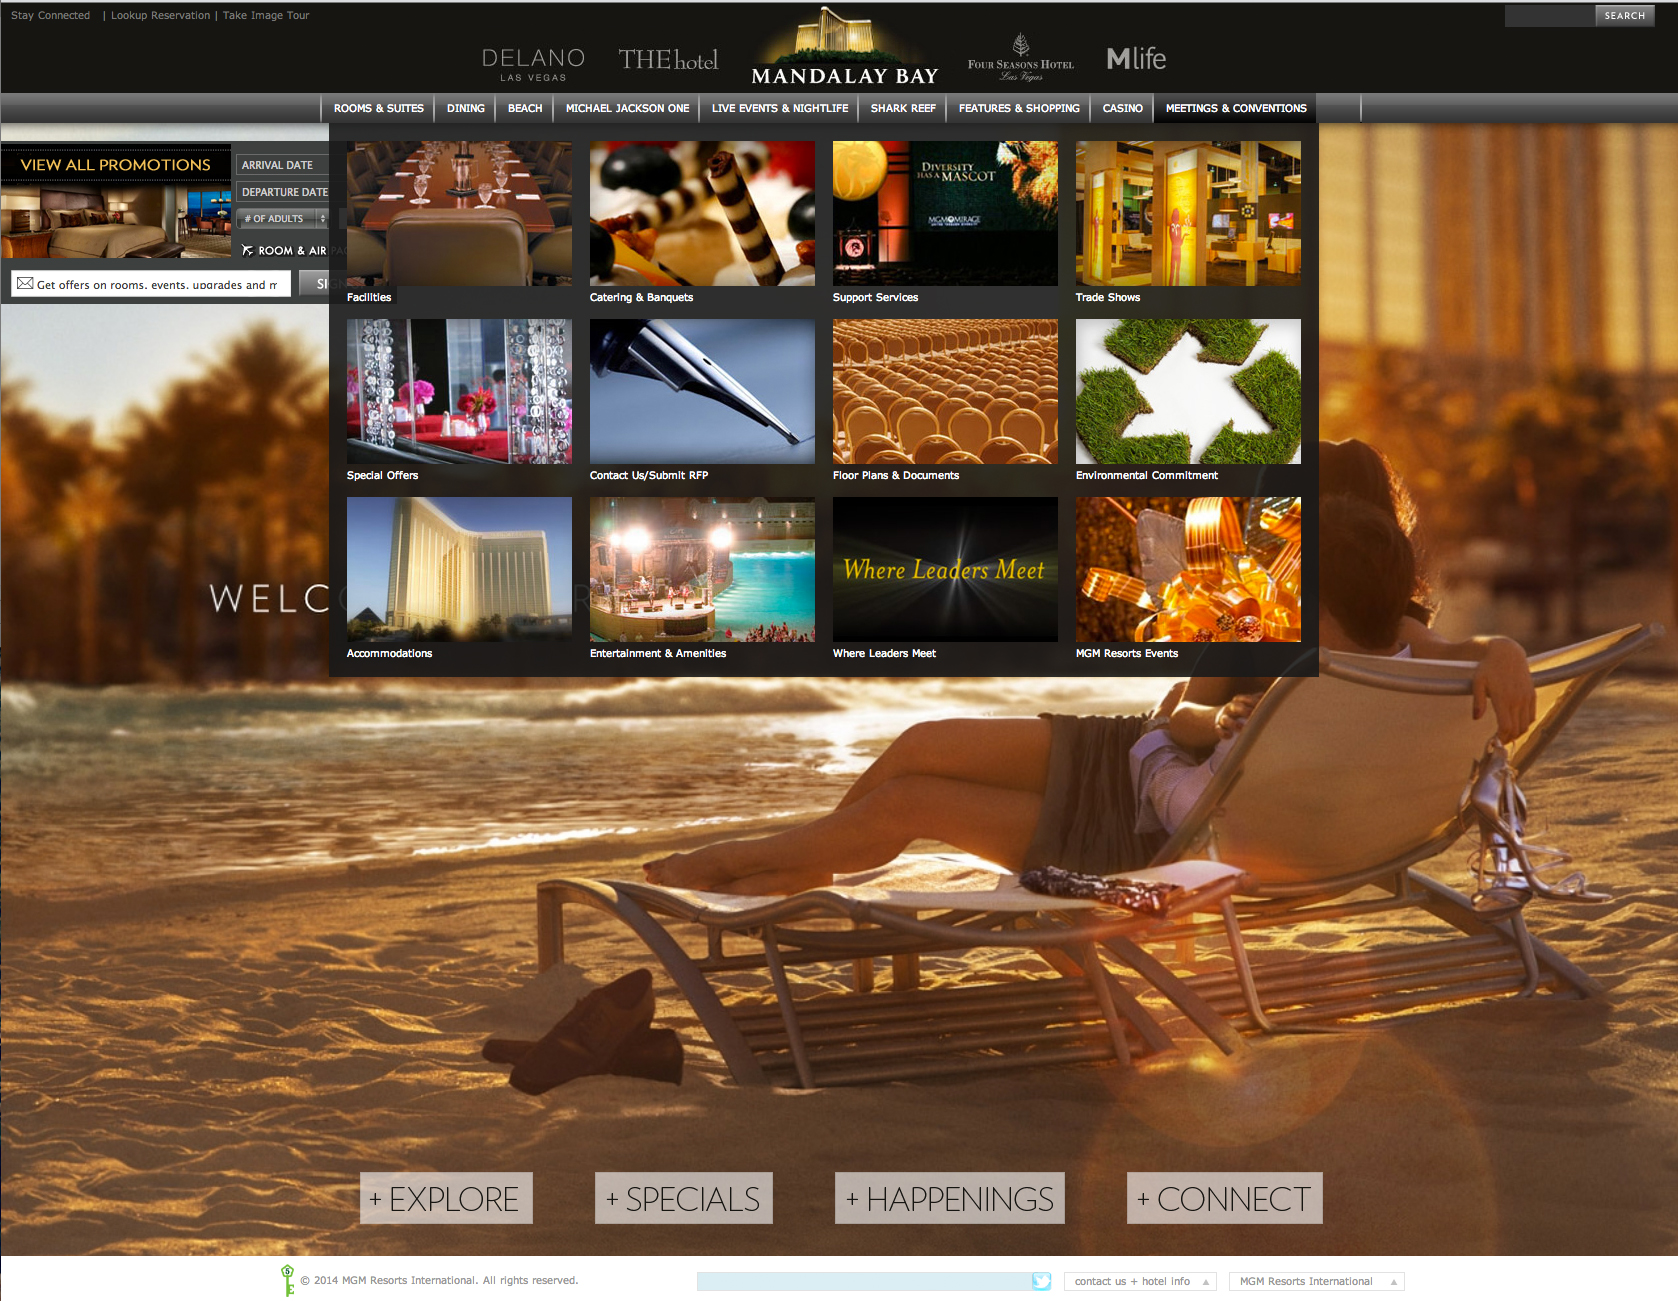Open the Beach menu item

(525, 108)
